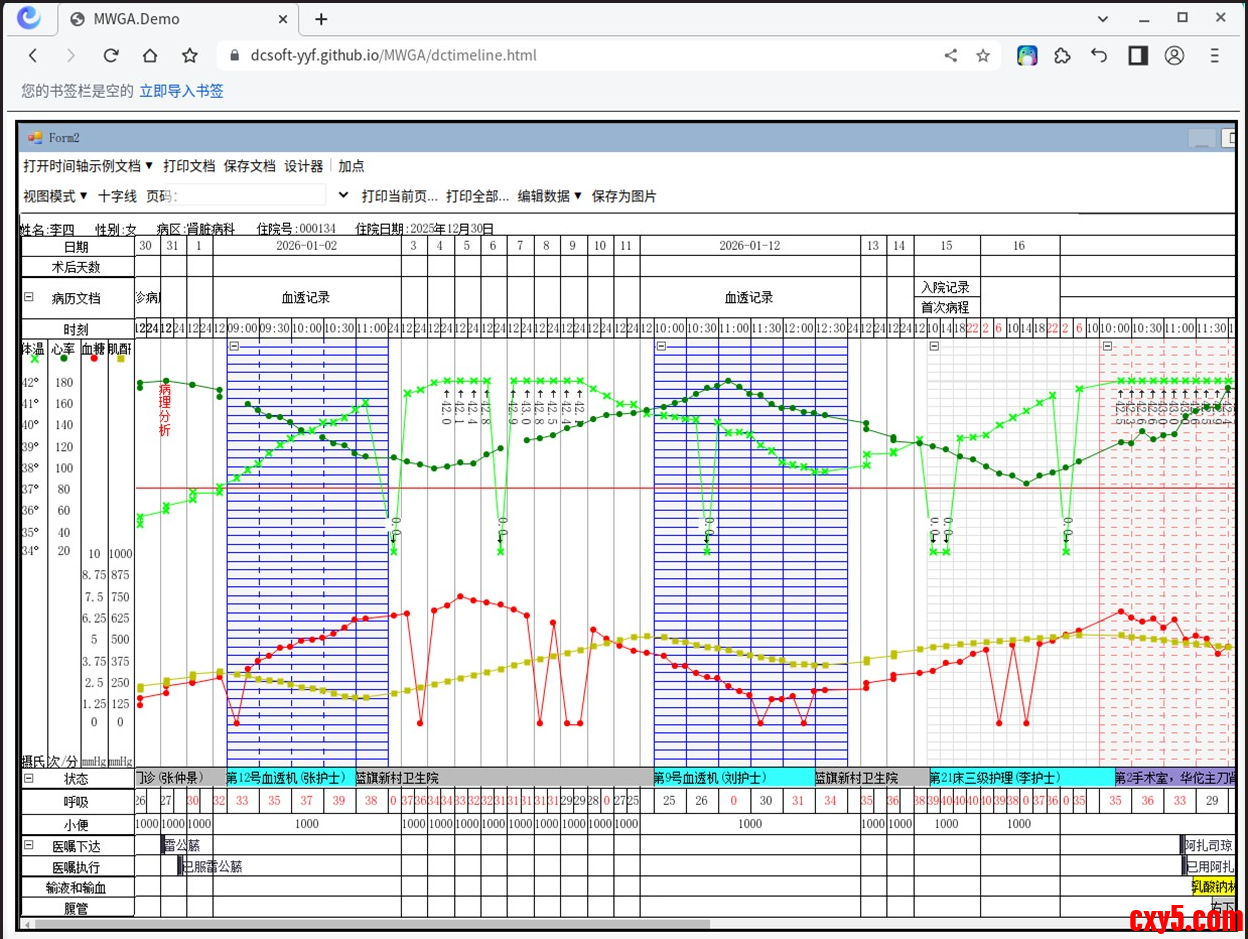Click the 打印文档 menu item
Image resolution: width=1248 pixels, height=939 pixels.
pyautogui.click(x=189, y=166)
